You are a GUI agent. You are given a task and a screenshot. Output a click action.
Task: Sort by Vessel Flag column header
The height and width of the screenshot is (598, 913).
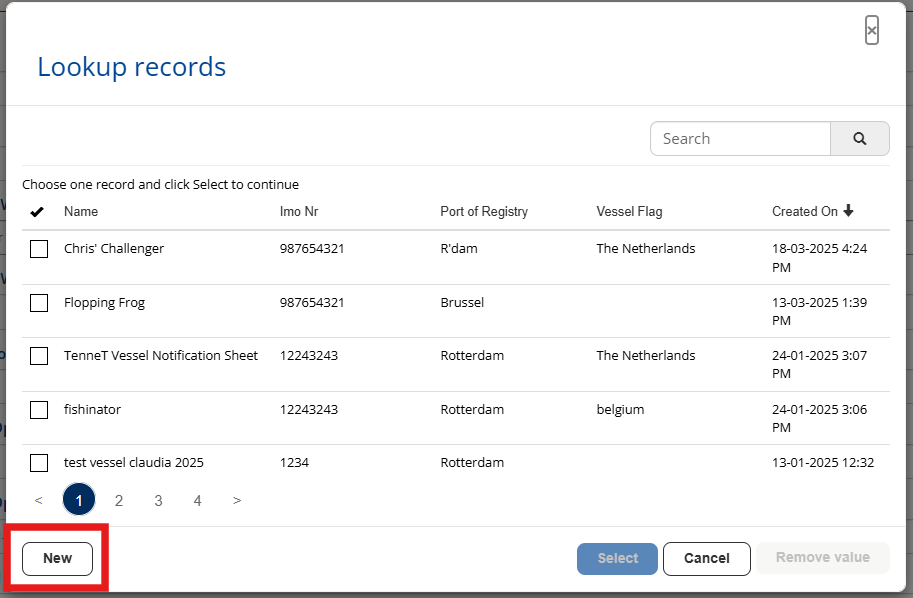629,212
